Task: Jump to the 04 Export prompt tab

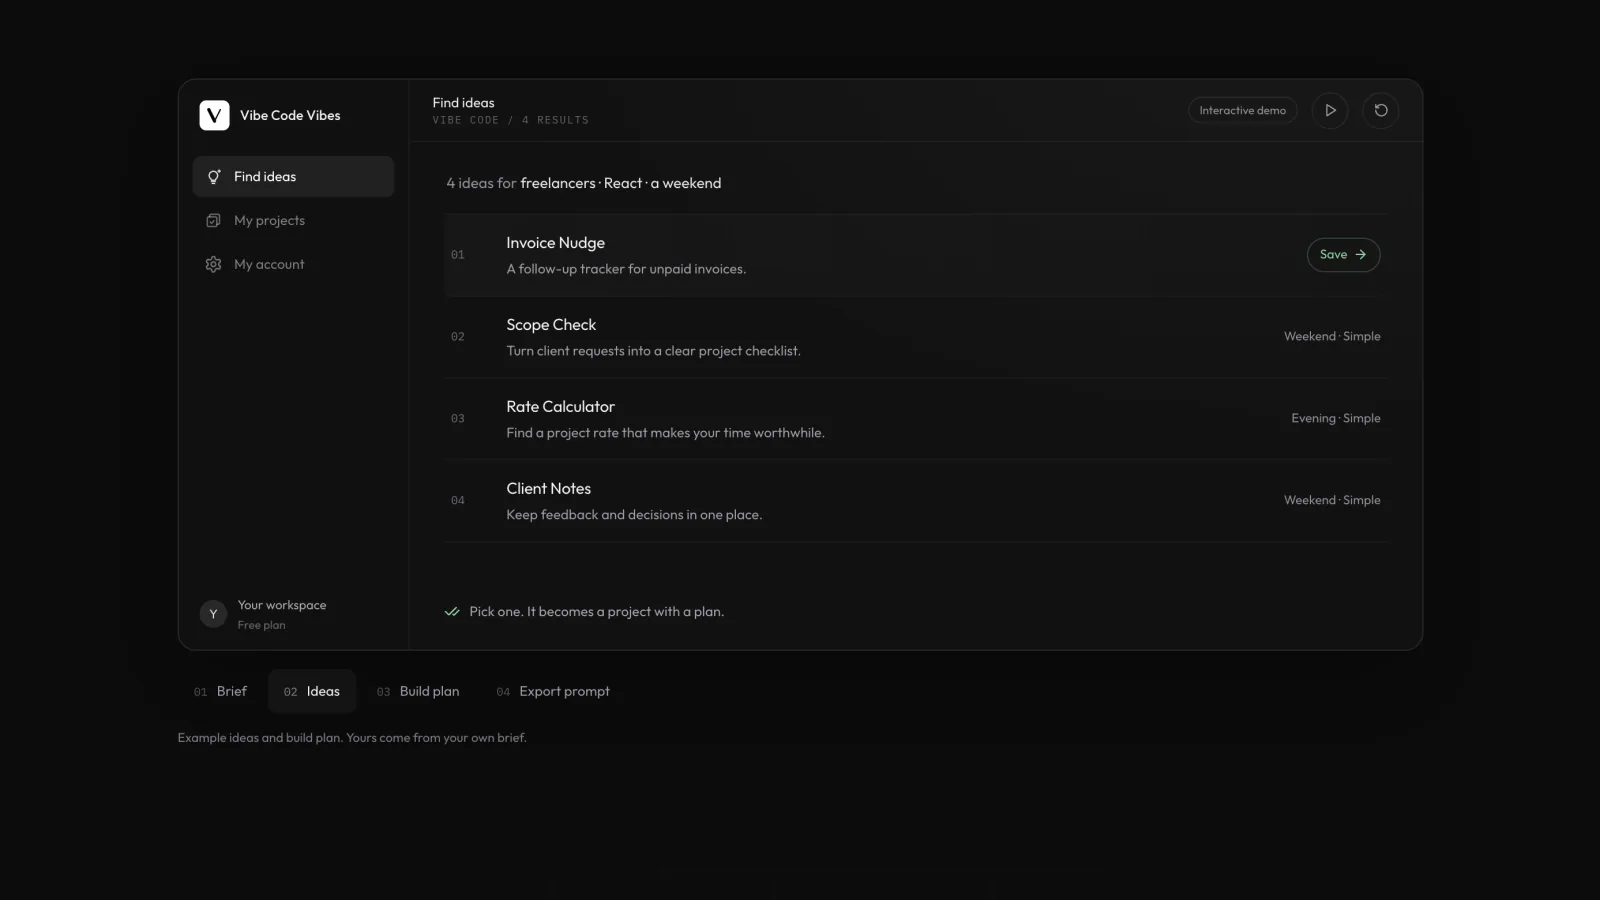Action: 553,691
